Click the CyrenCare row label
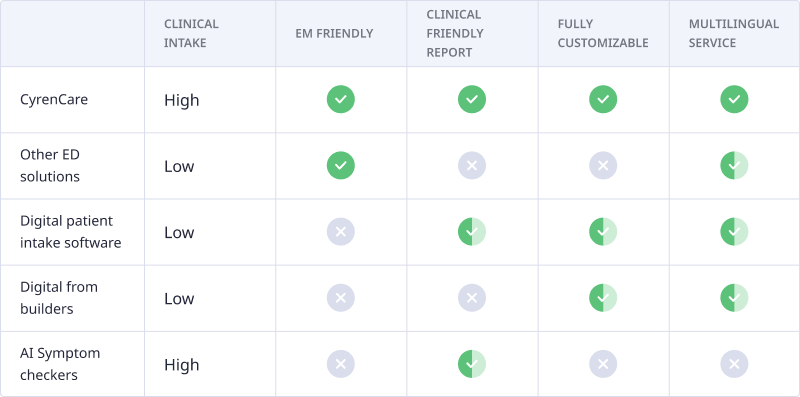800x397 pixels. (x=54, y=100)
